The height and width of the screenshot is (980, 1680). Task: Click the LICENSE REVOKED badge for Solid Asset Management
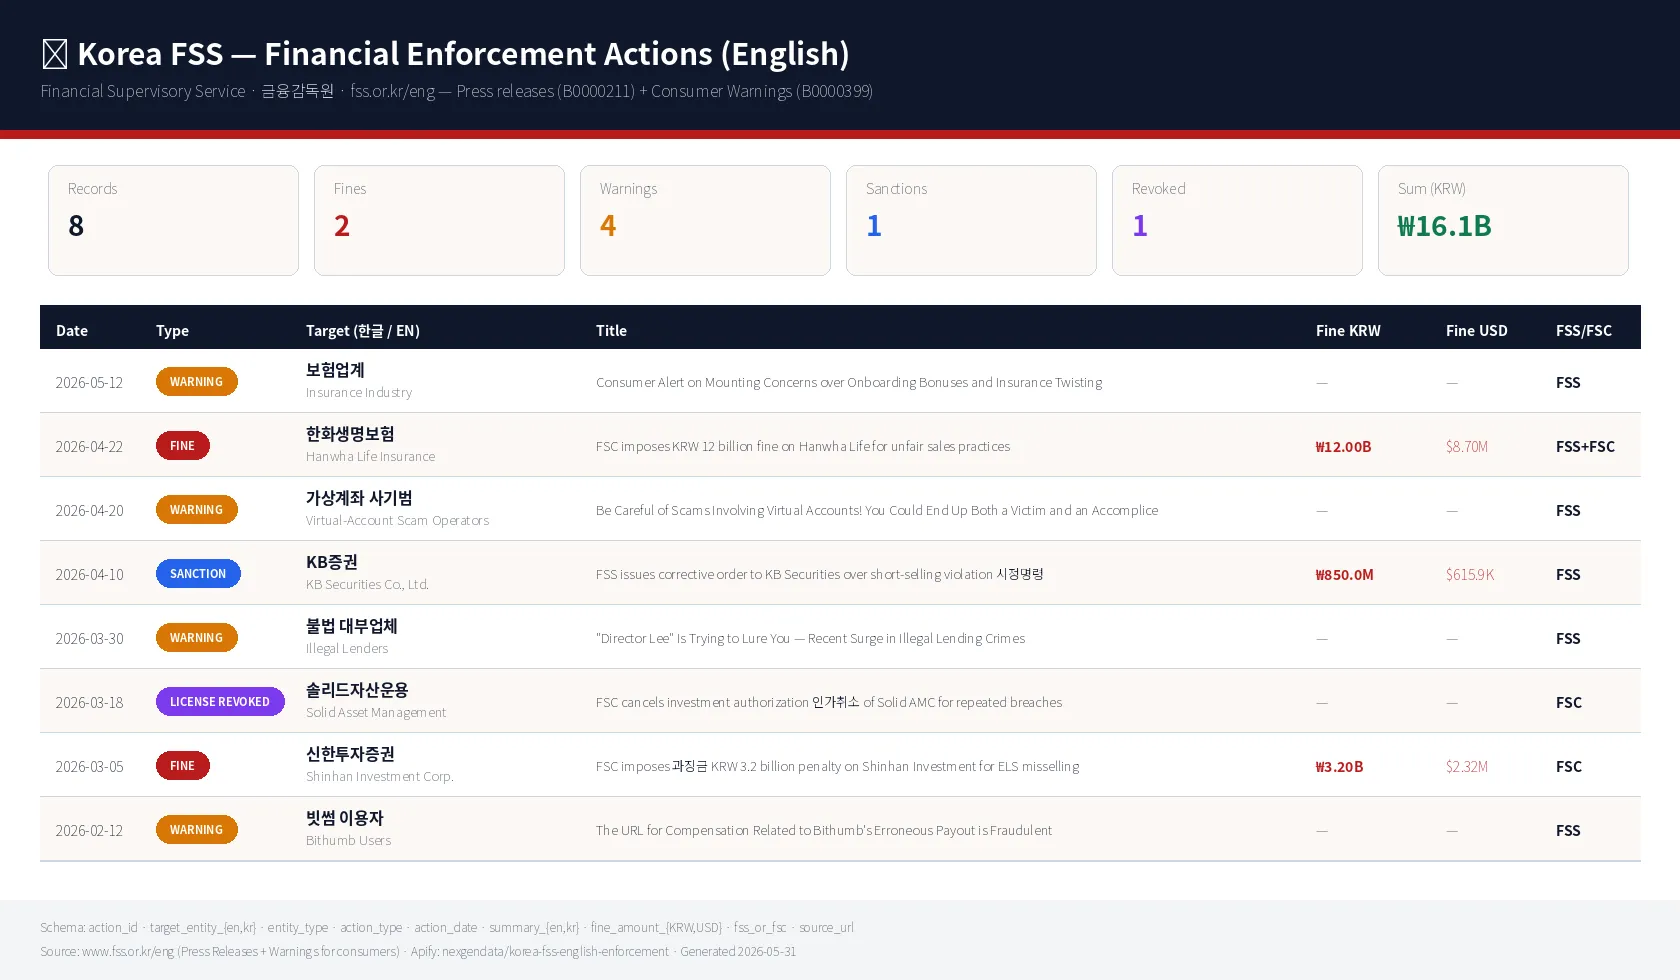(x=220, y=702)
